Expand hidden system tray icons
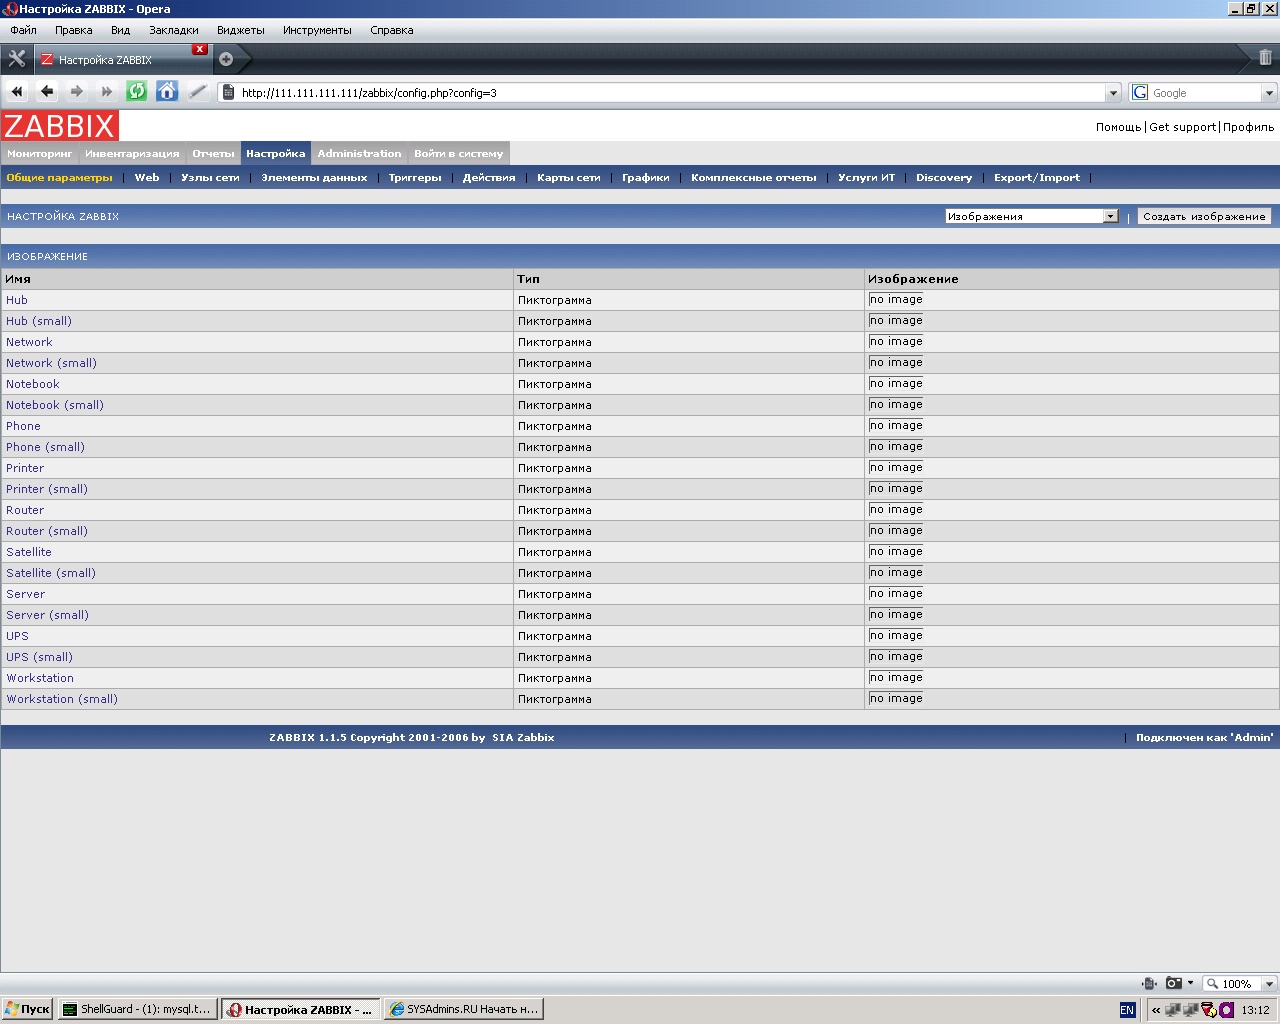Viewport: 1280px width, 1024px height. pyautogui.click(x=1156, y=1010)
